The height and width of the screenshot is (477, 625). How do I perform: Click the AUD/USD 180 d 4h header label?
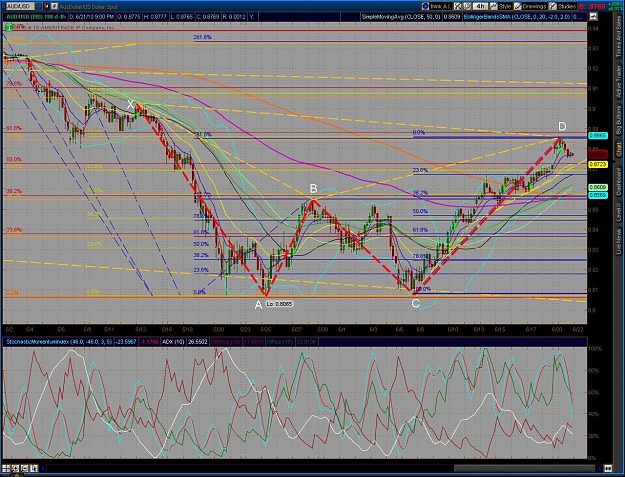35,17
